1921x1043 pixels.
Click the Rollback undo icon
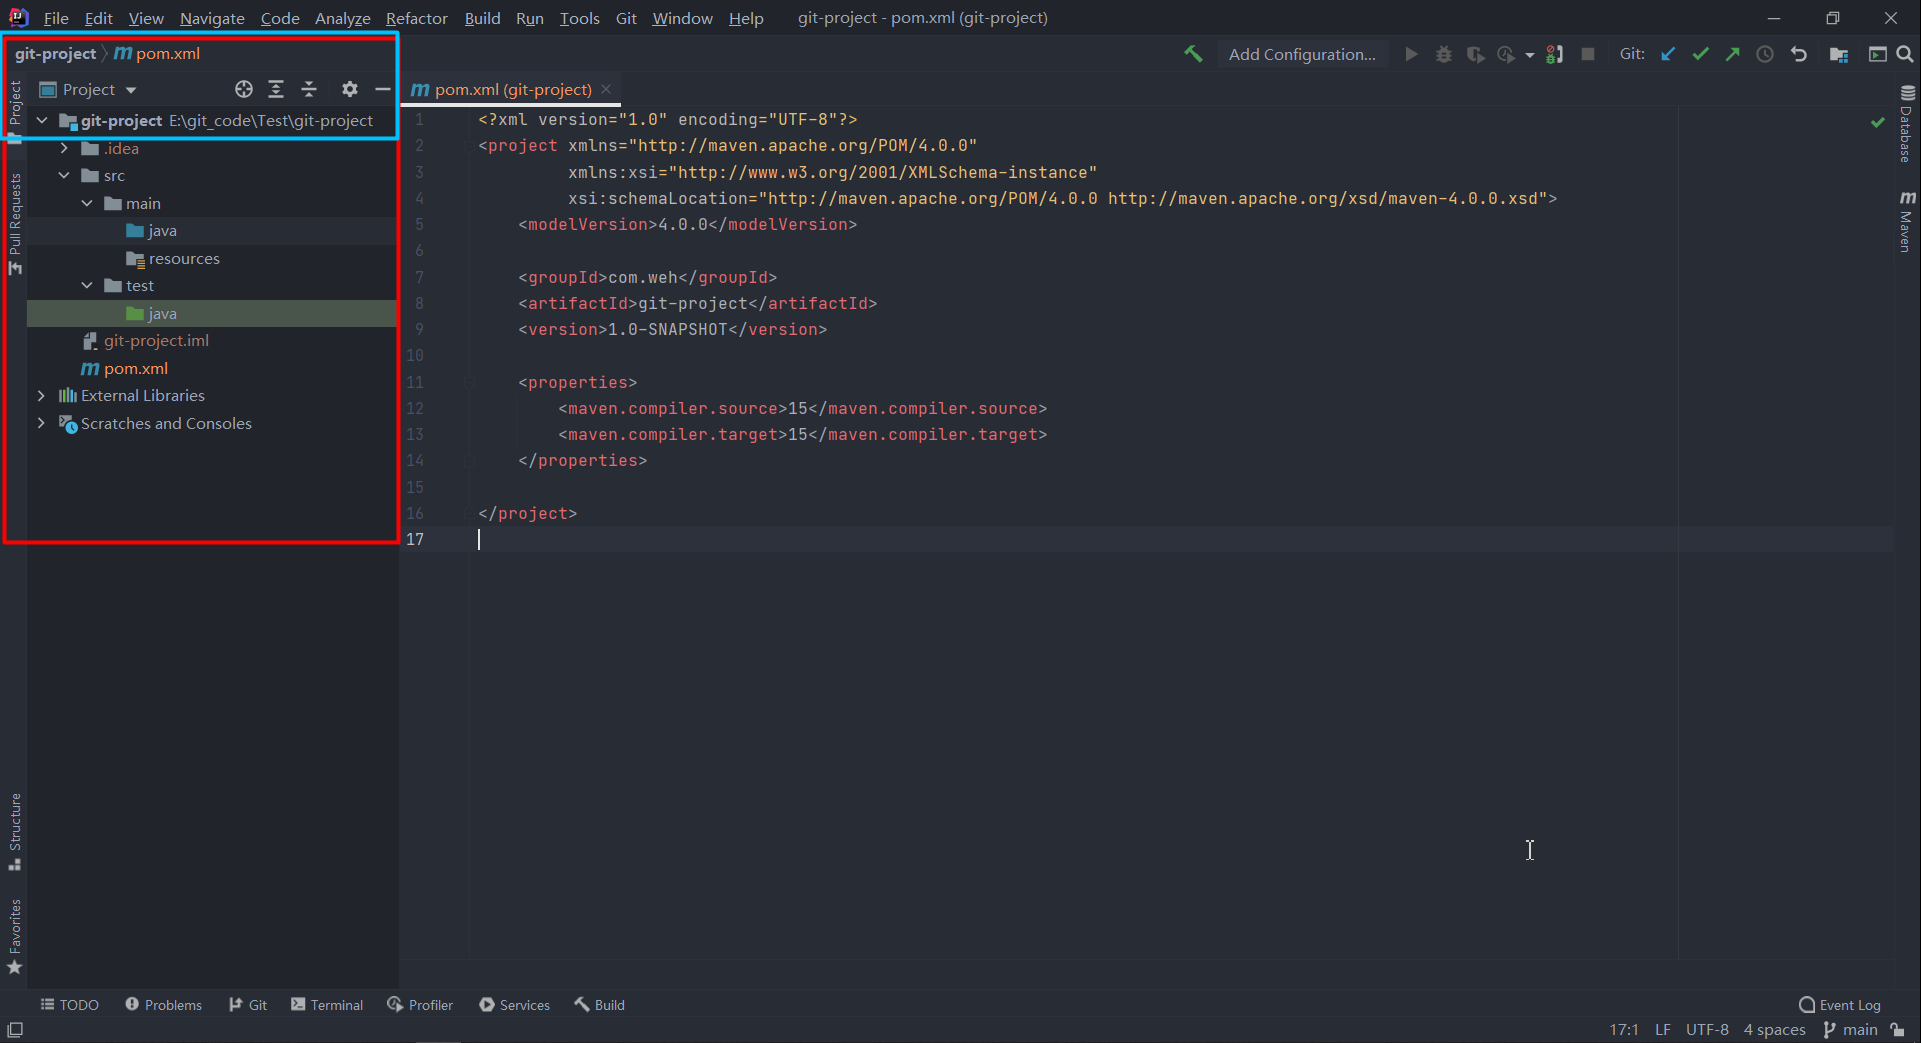1799,54
